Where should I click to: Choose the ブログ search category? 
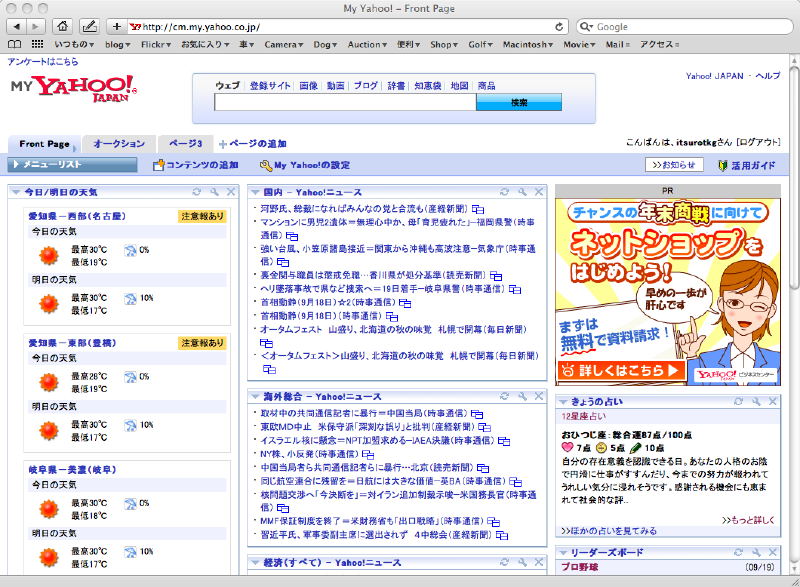point(365,86)
